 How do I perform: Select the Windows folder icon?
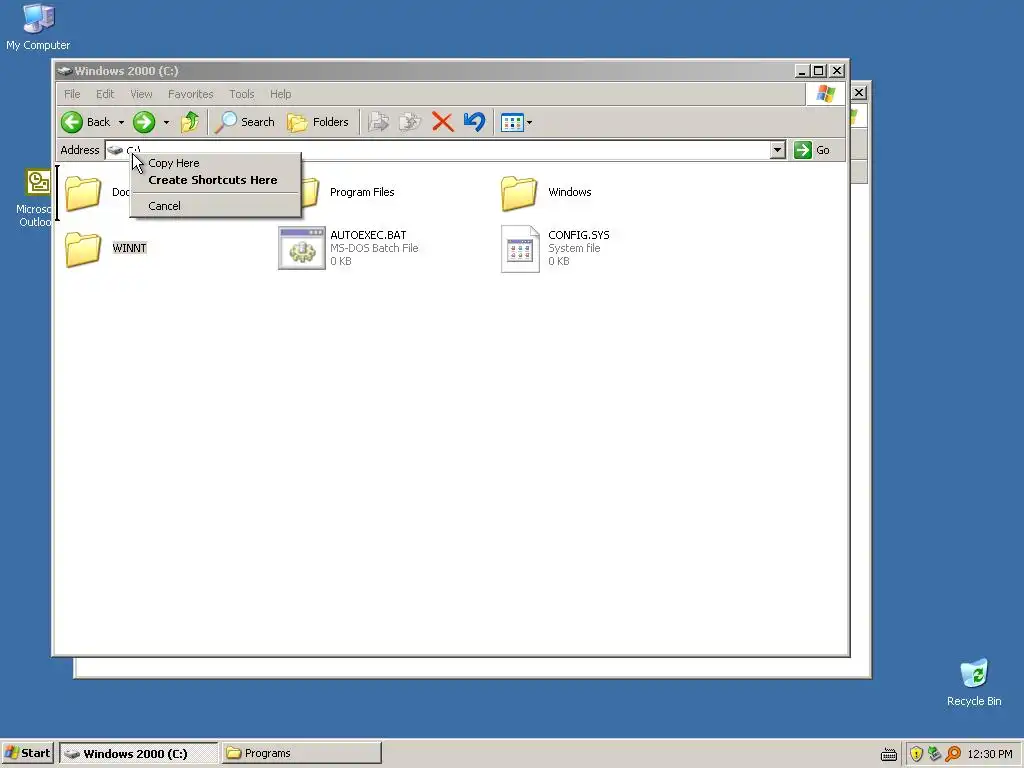[x=519, y=193]
